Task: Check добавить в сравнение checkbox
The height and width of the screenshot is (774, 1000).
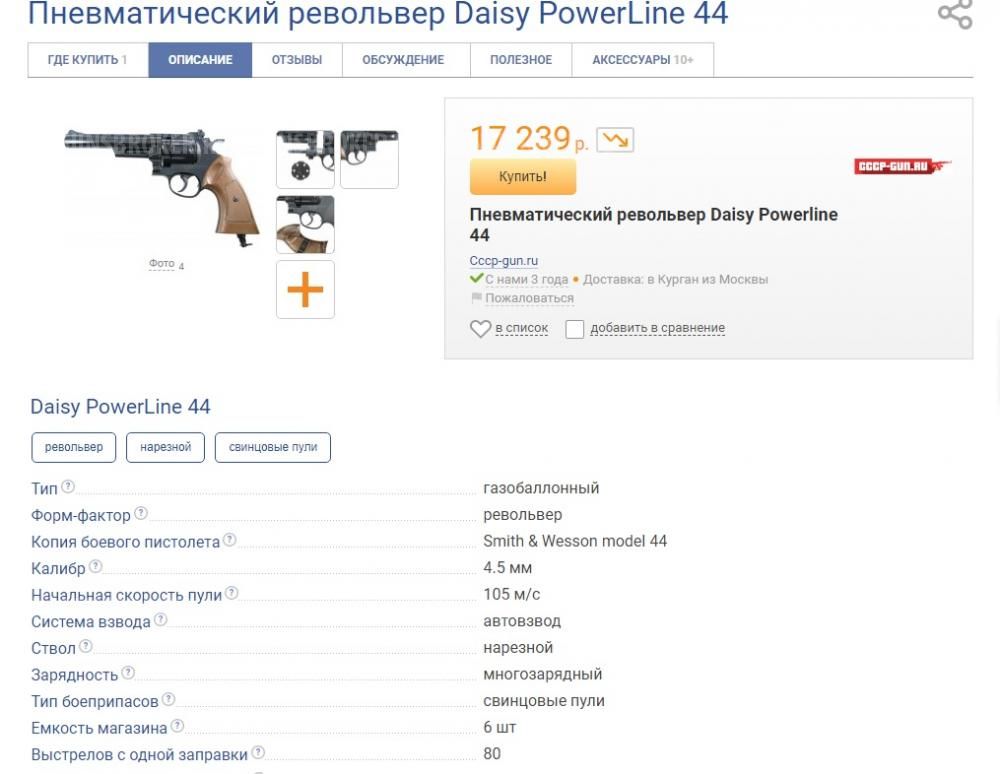Action: (x=574, y=328)
